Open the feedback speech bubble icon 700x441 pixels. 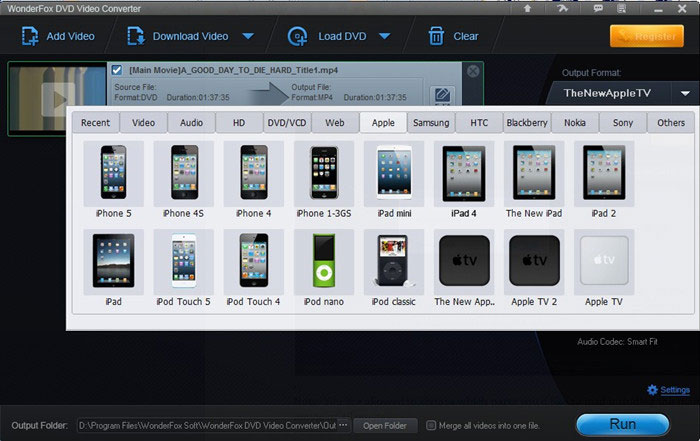tap(598, 8)
